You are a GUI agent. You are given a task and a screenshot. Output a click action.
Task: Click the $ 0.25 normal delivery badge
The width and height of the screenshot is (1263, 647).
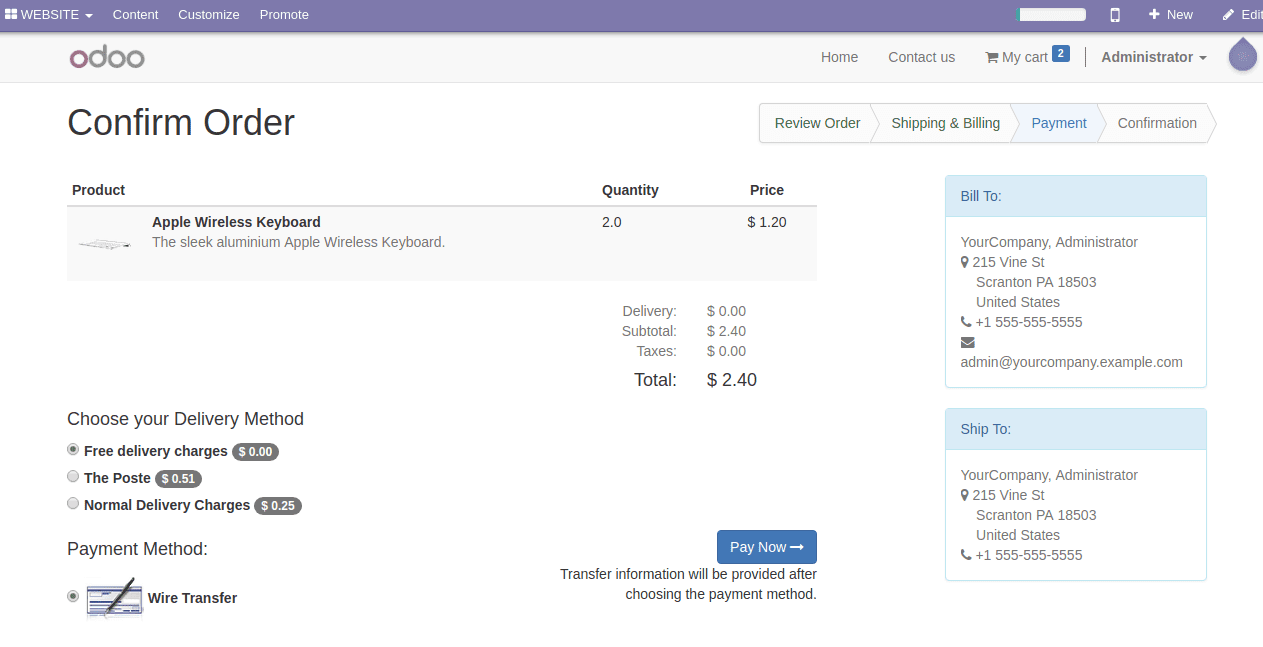pos(278,506)
